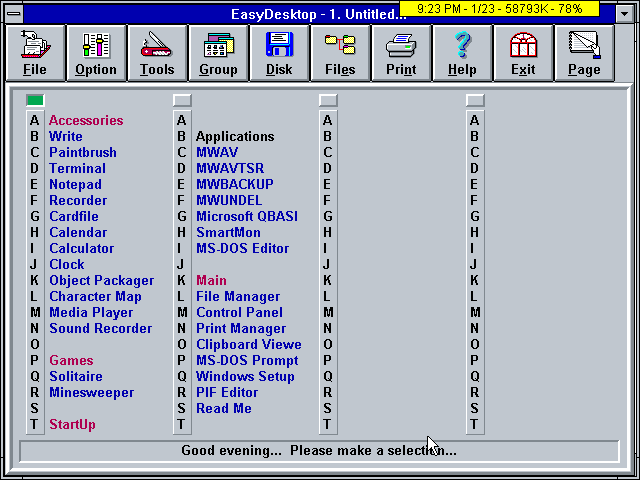This screenshot has width=640, height=480.
Task: Select the Applications group heading
Action: pyautogui.click(x=235, y=136)
